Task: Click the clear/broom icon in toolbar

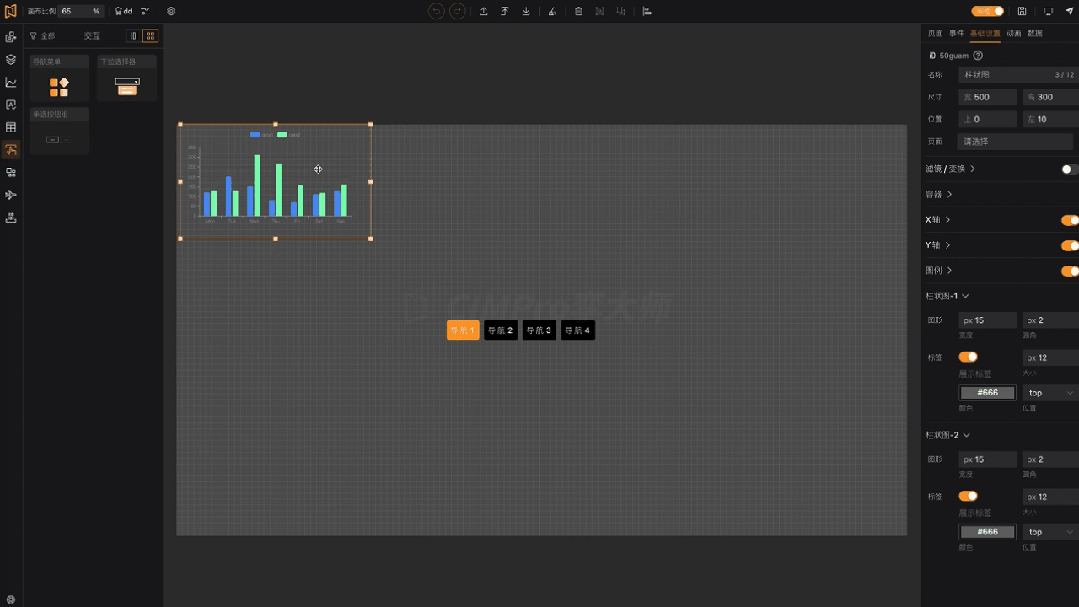Action: 552,11
